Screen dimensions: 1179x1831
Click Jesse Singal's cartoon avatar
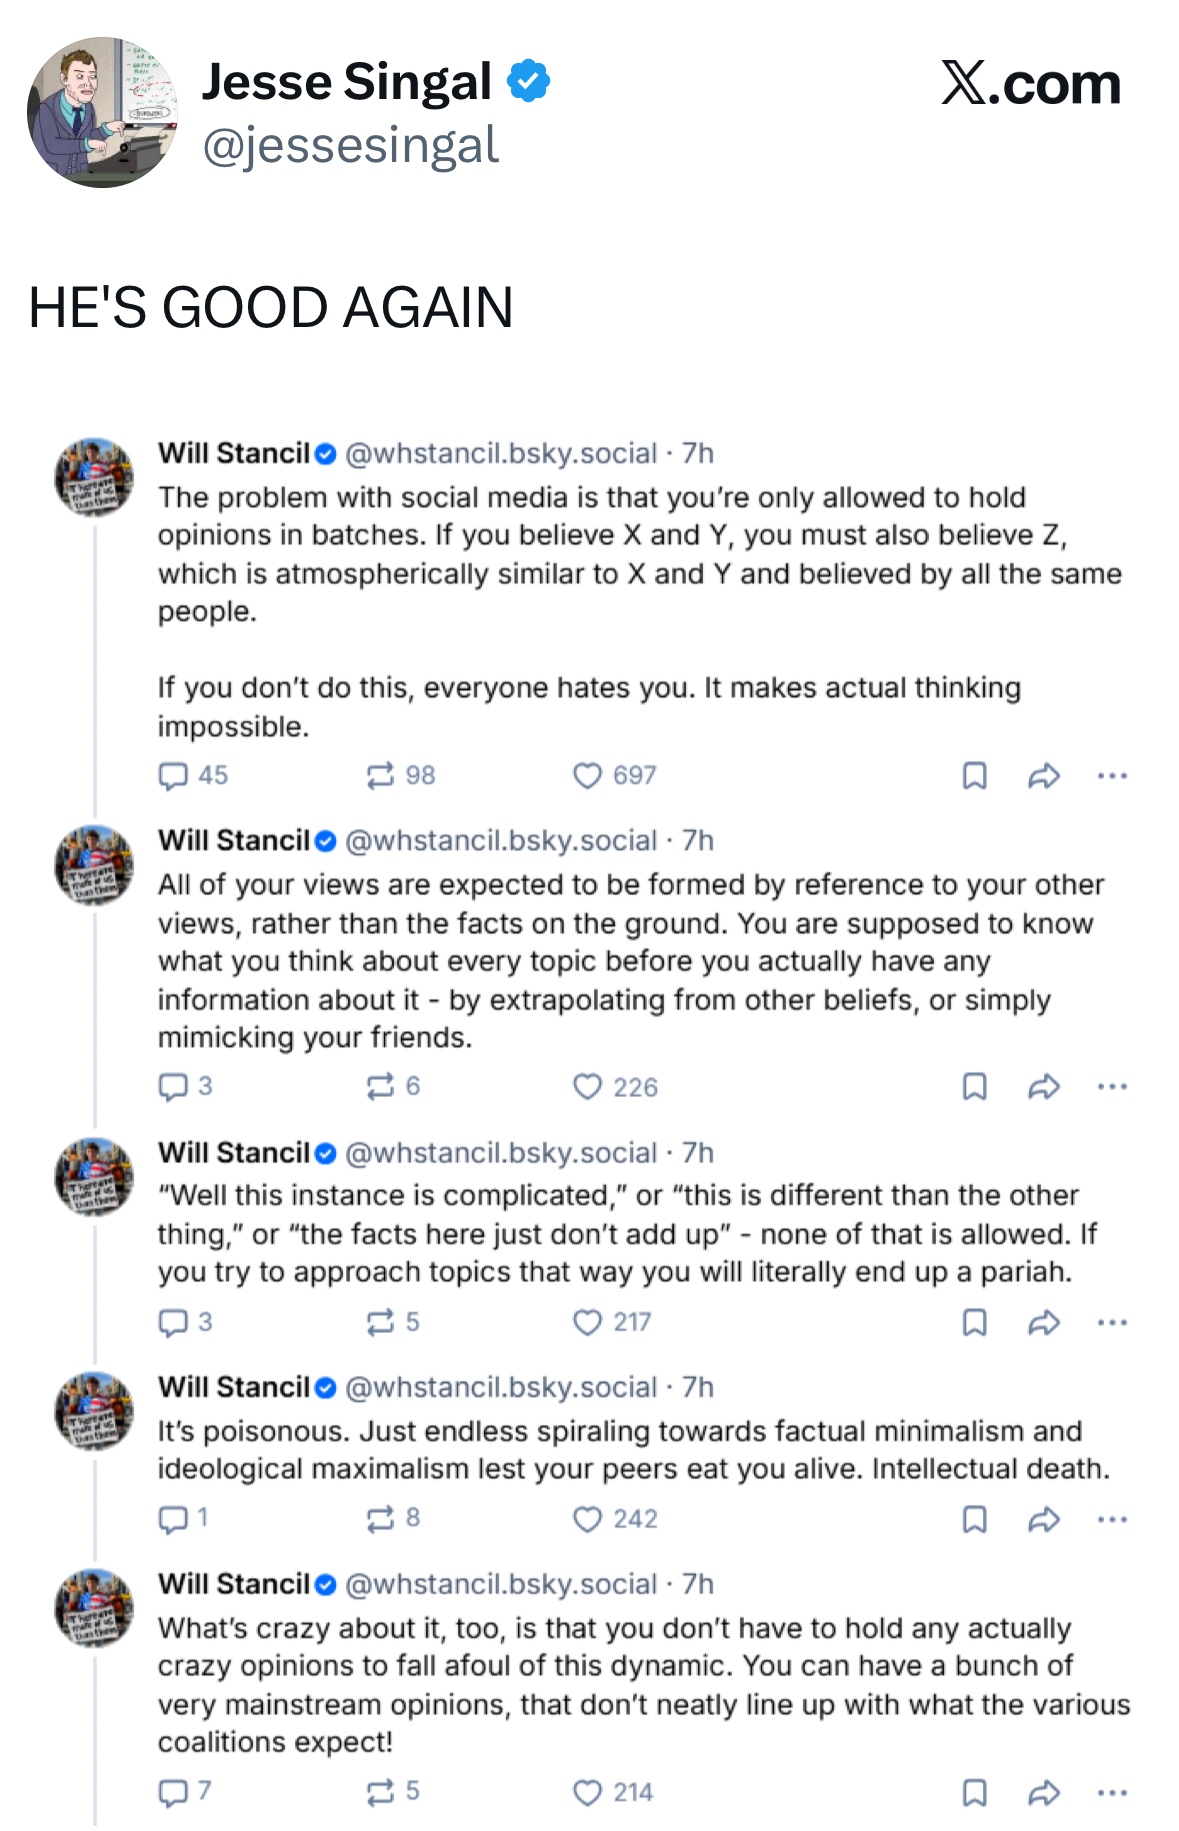[102, 112]
